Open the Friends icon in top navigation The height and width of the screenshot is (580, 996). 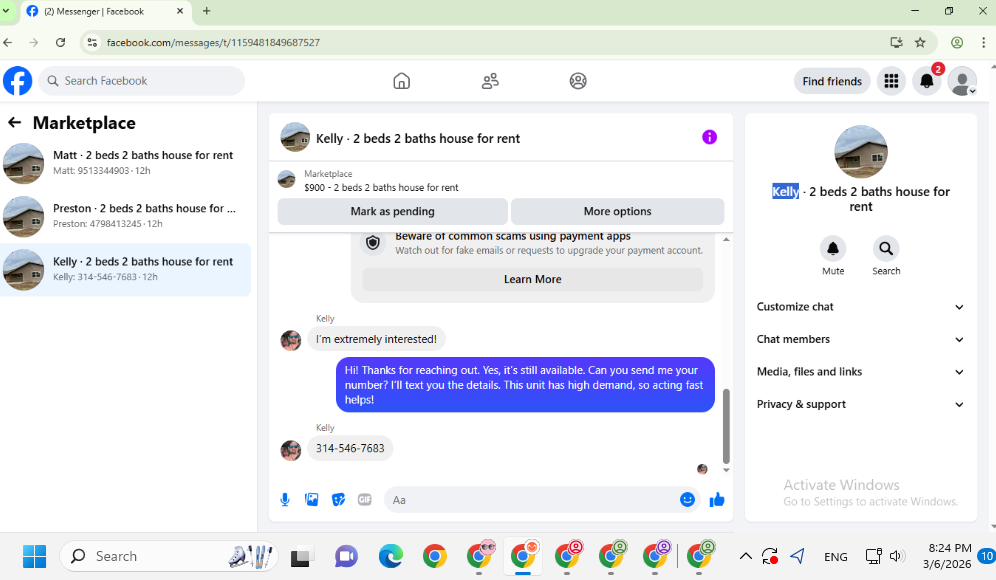490,81
